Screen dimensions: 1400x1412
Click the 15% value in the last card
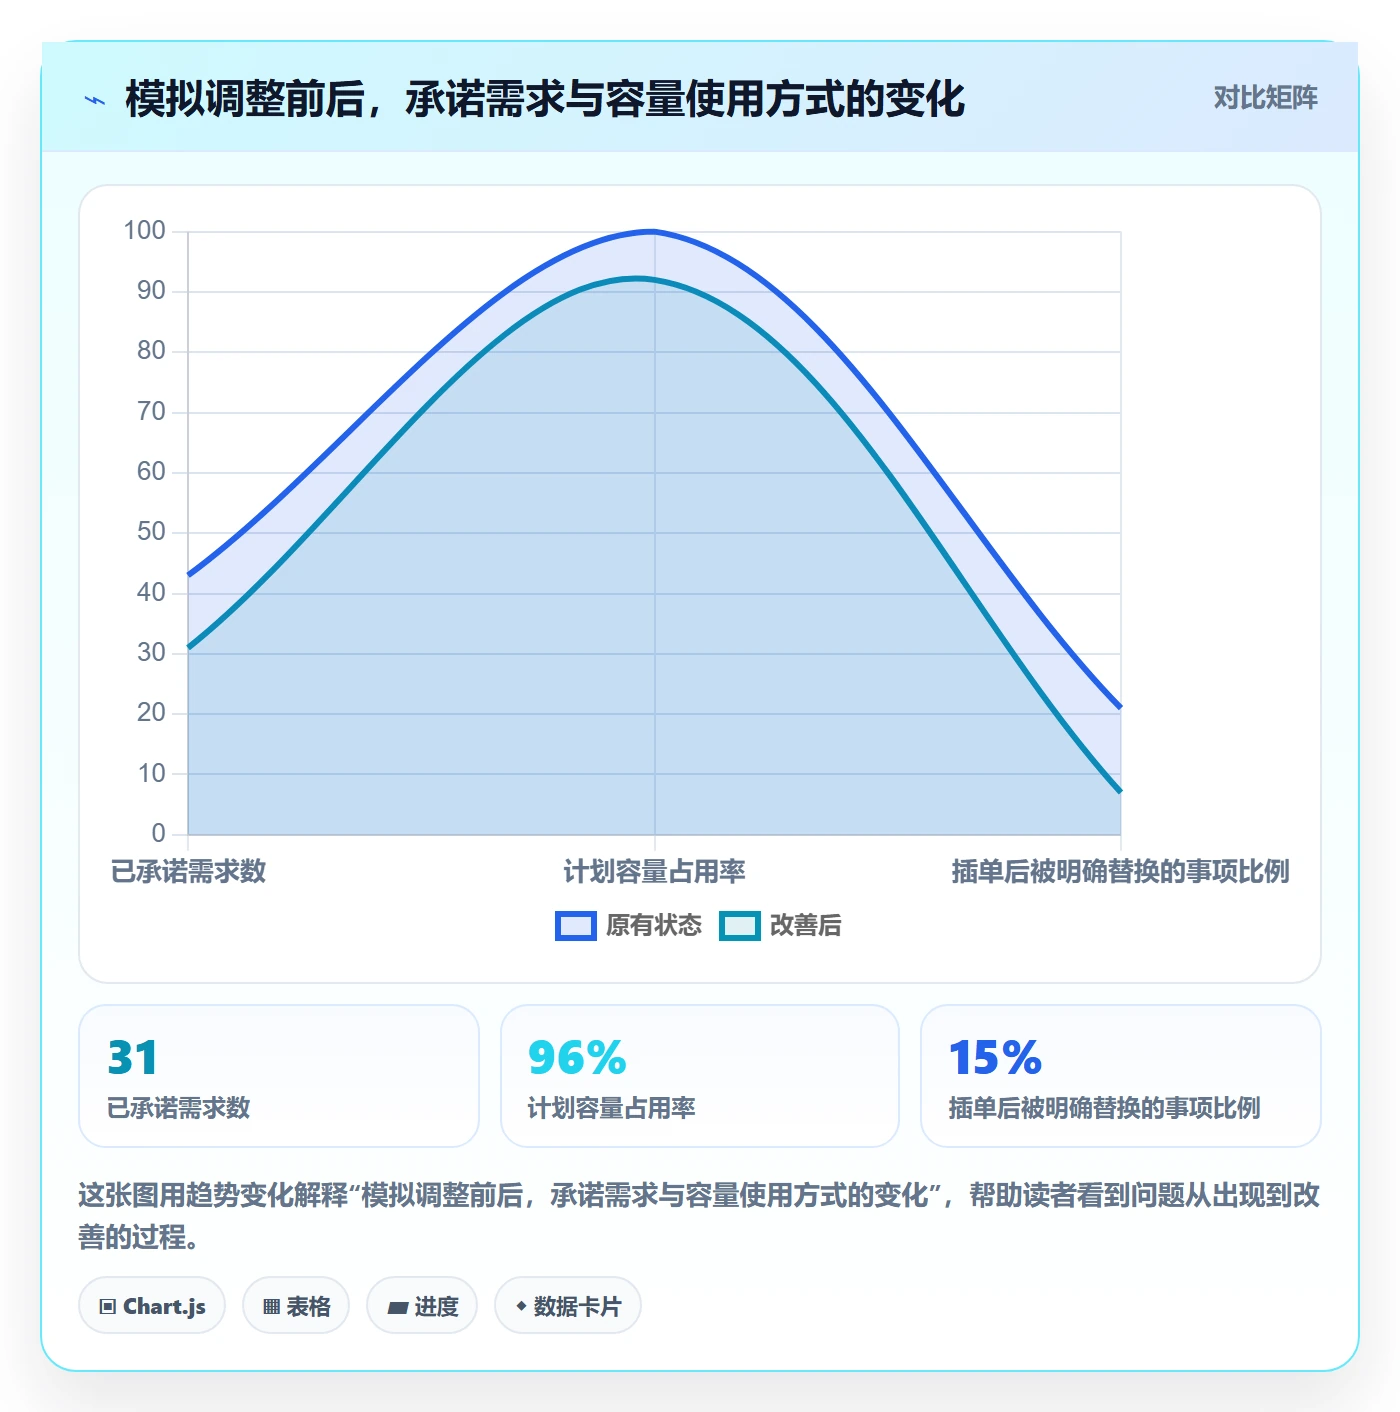pos(995,1058)
